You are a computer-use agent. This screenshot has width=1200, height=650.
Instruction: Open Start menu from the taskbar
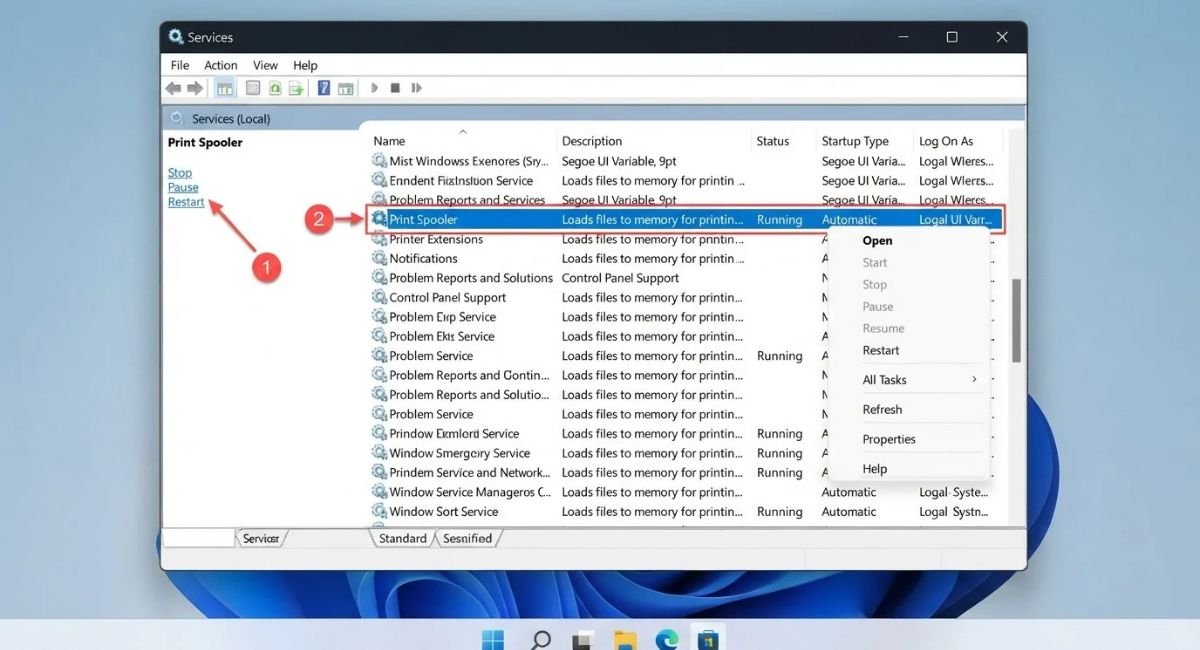(x=493, y=639)
